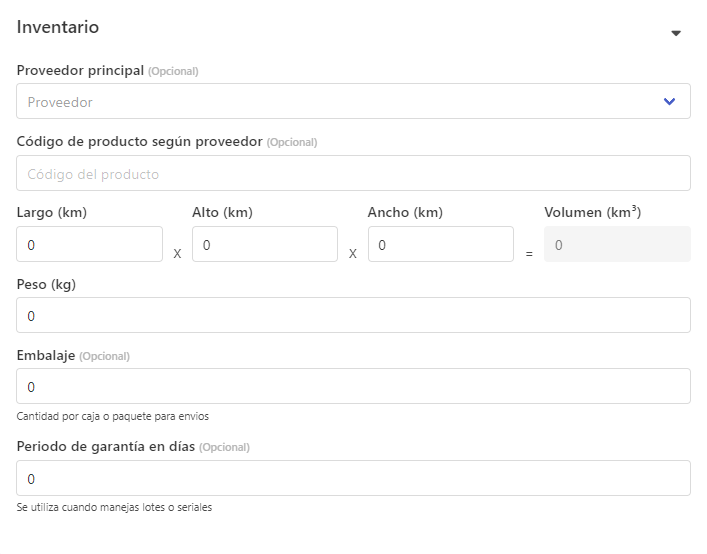Open the Proveedor principal dropdown
707x554 pixels.
click(x=340, y=101)
